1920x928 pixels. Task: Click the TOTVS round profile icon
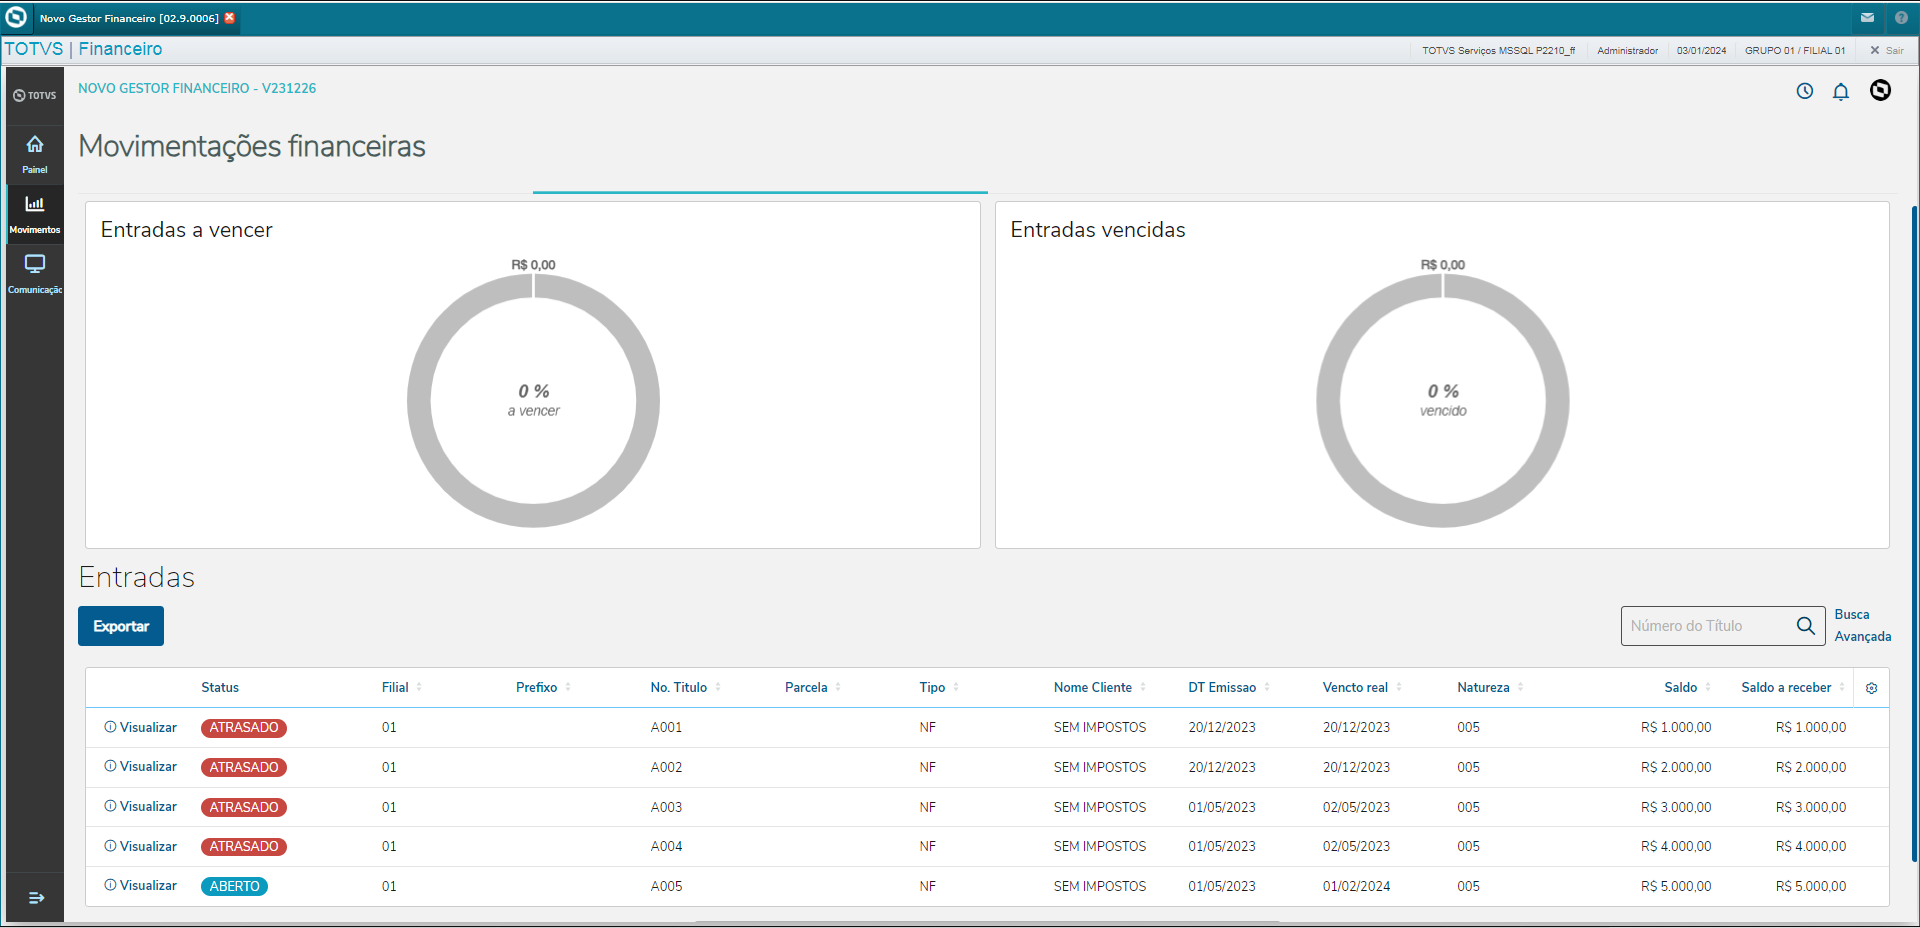(x=1881, y=91)
